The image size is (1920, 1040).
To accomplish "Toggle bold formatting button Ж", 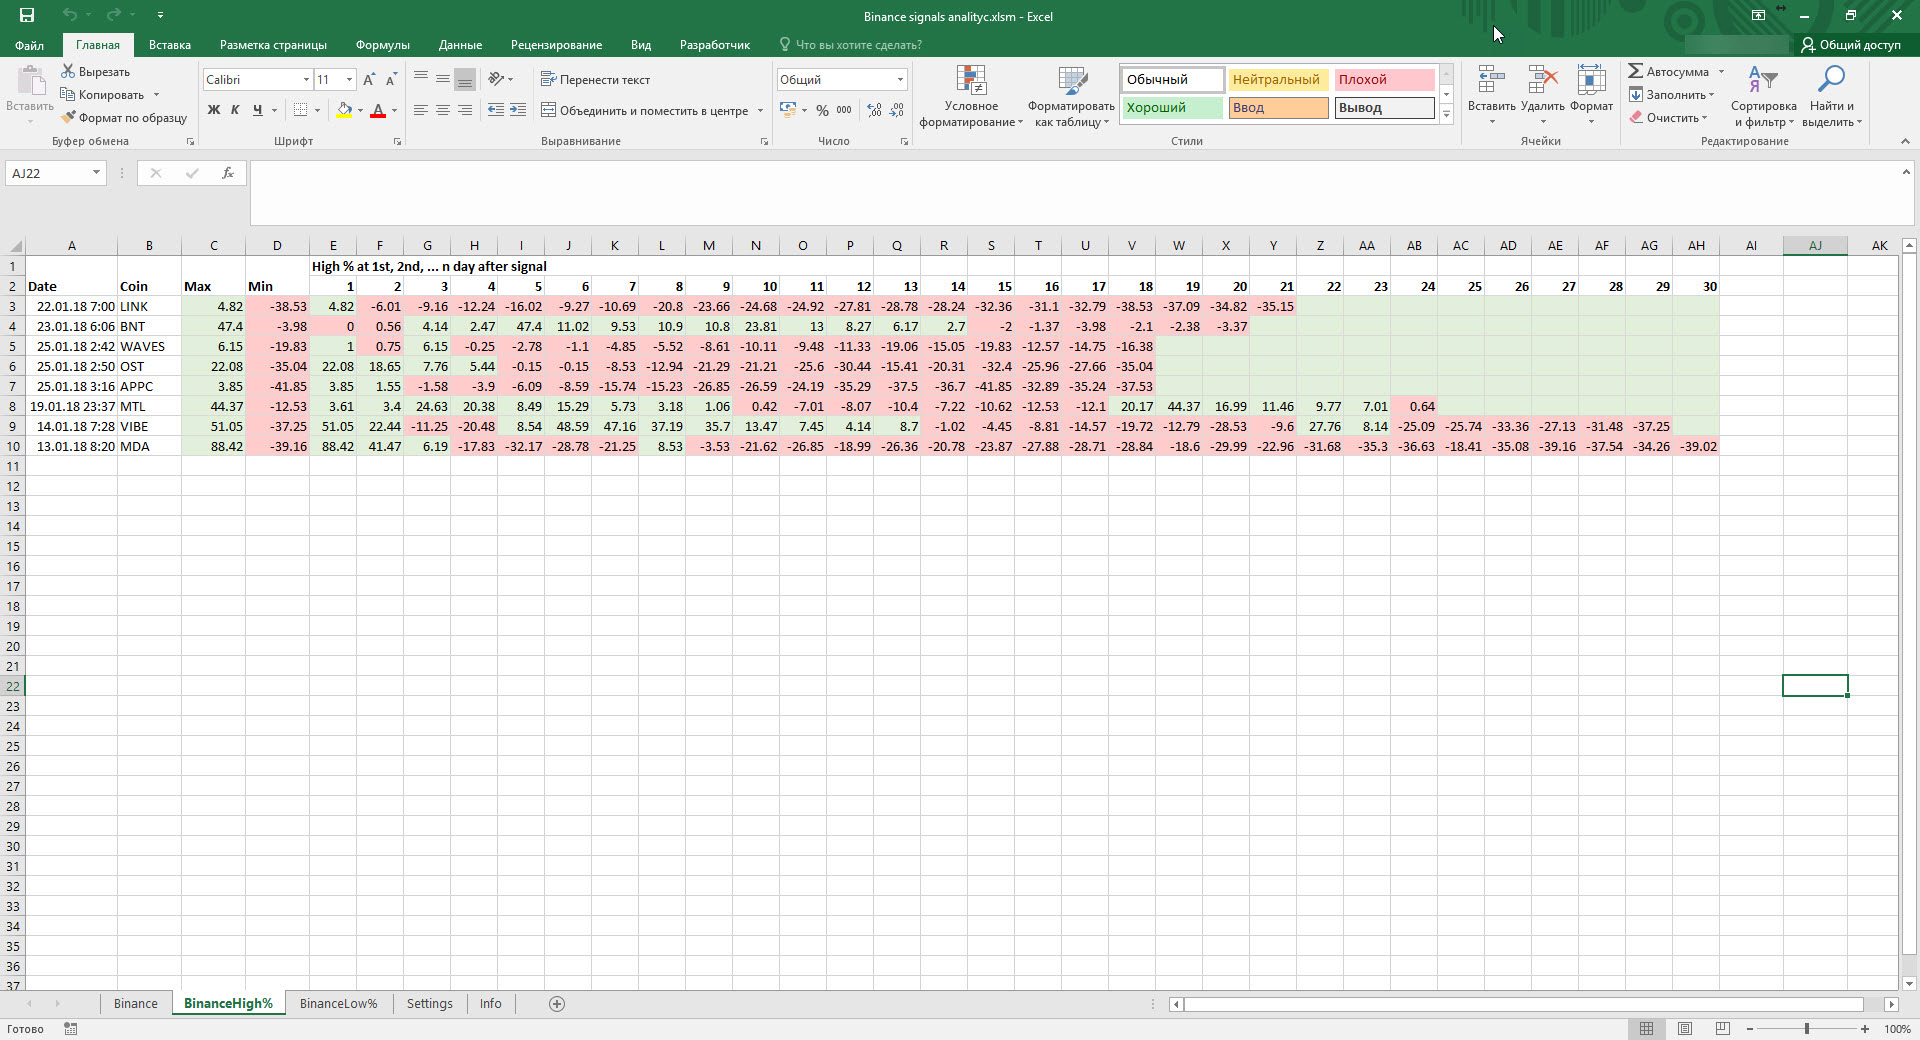I will tap(213, 110).
